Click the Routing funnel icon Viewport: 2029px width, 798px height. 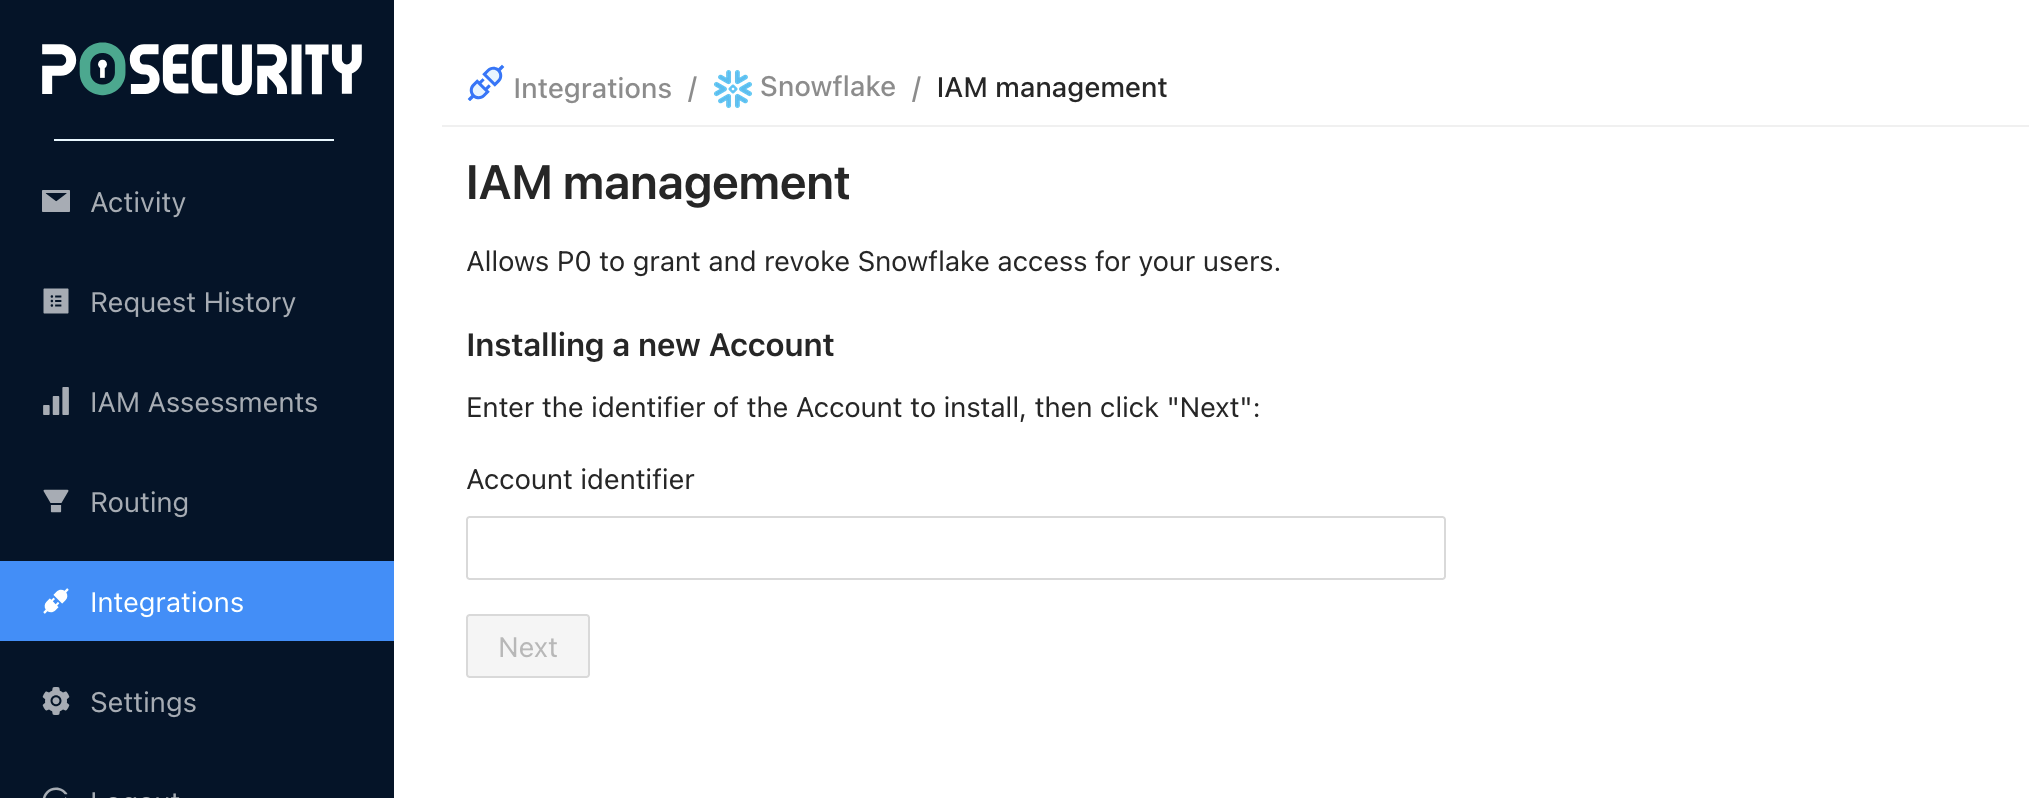click(56, 501)
